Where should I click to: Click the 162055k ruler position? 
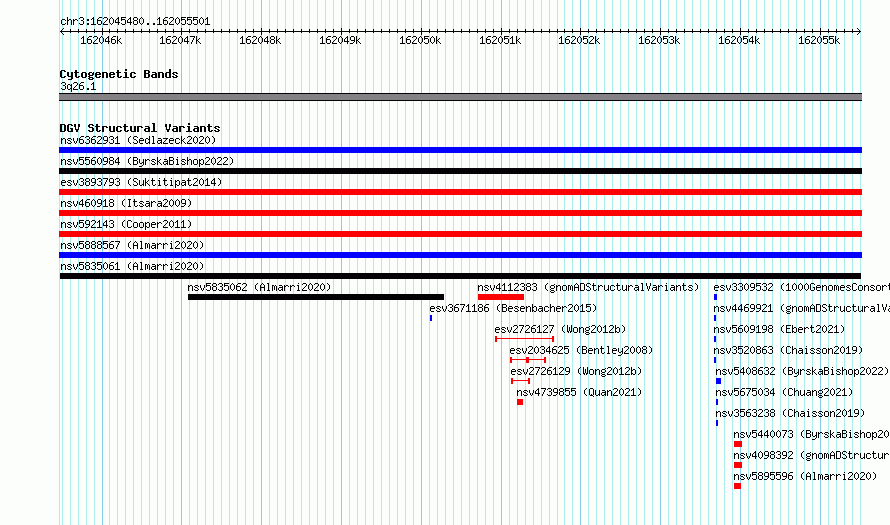pos(819,40)
